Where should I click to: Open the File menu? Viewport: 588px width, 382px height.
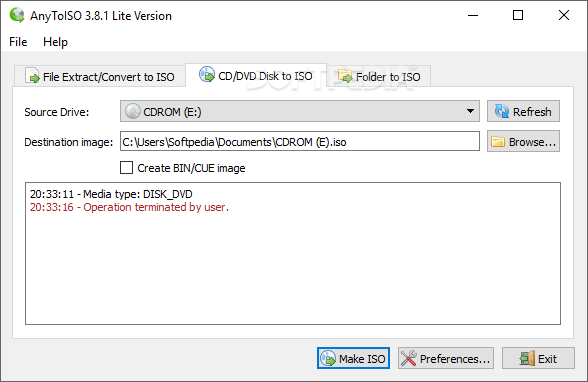pyautogui.click(x=18, y=42)
